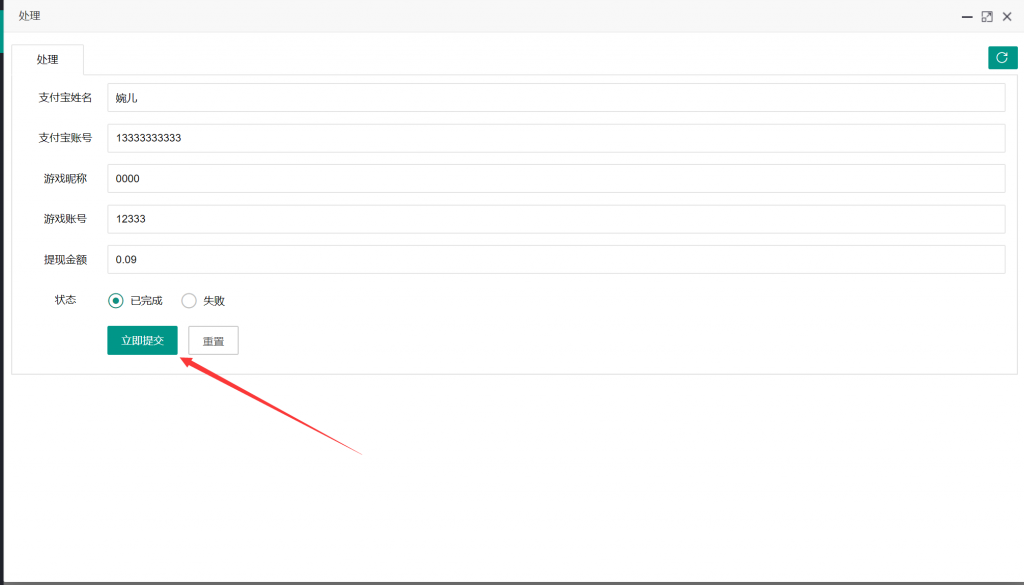Screen dimensions: 1024x585
Task: Focus the 支付宝姓名 input field
Action: point(556,97)
